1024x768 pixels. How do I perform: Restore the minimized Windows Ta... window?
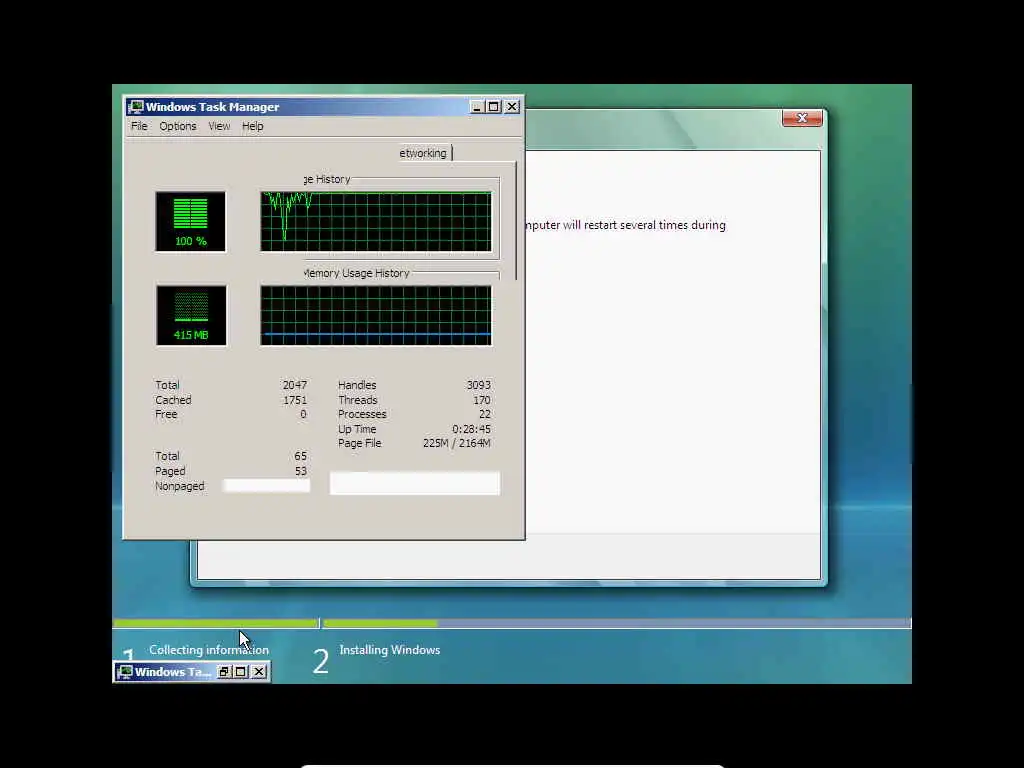[224, 671]
